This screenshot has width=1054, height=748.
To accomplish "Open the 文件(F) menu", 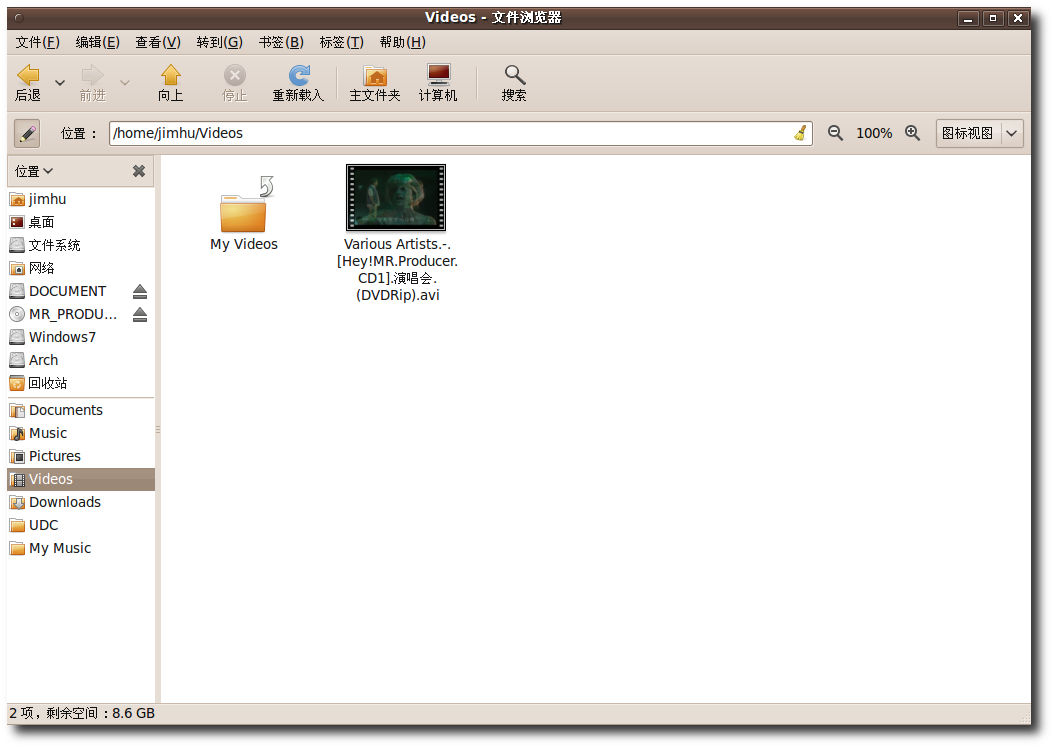I will (38, 42).
